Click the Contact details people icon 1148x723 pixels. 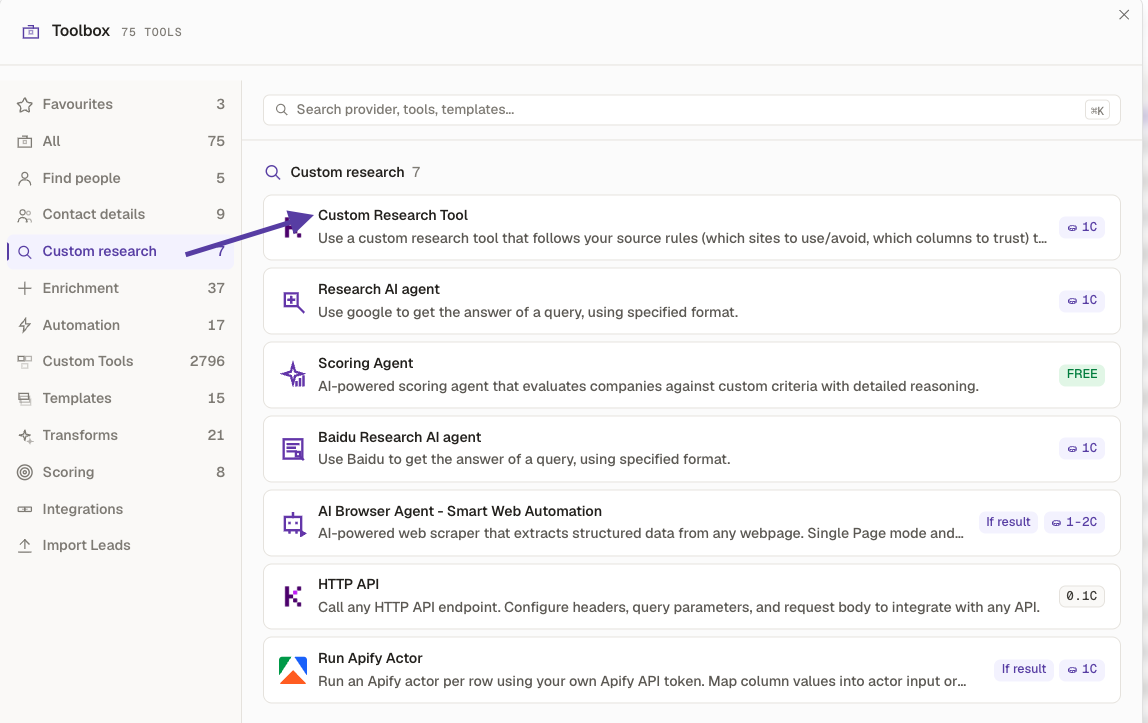pos(25,215)
